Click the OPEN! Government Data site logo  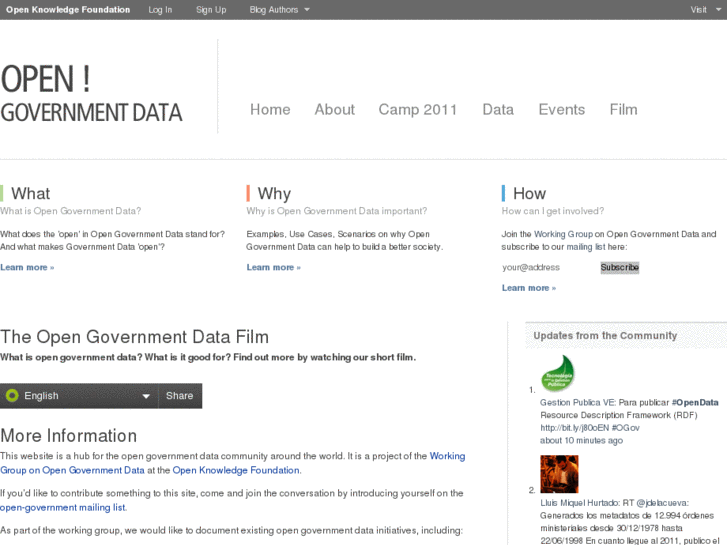coord(92,95)
